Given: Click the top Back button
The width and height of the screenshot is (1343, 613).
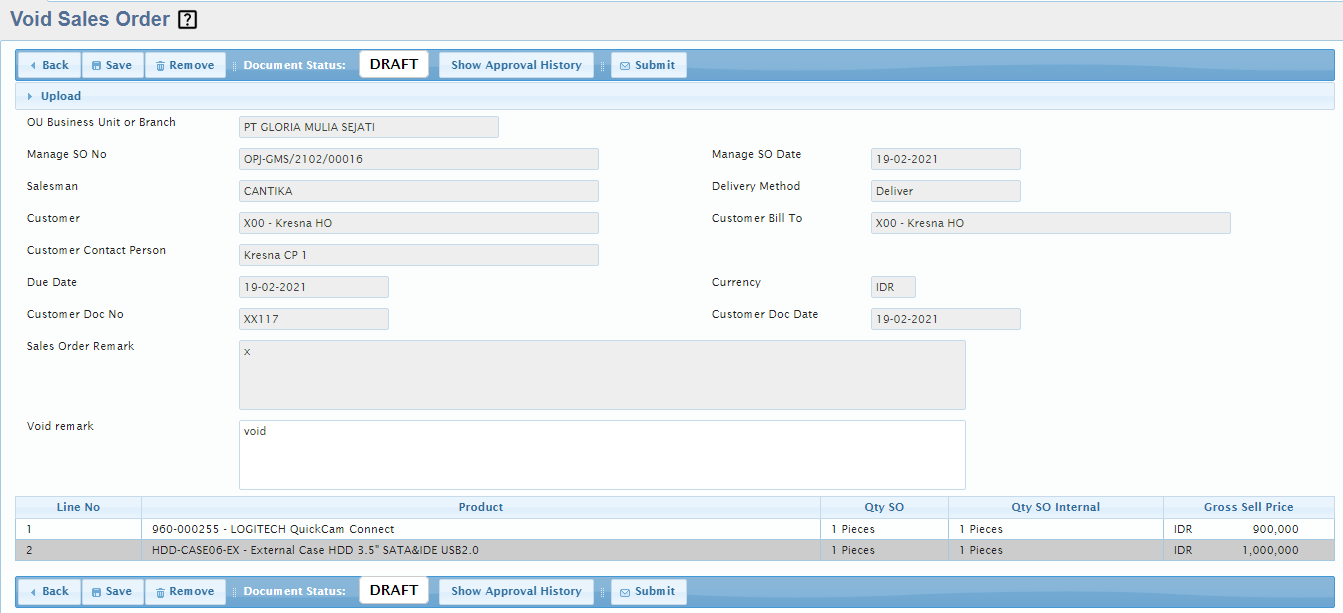Looking at the screenshot, I should 49,65.
